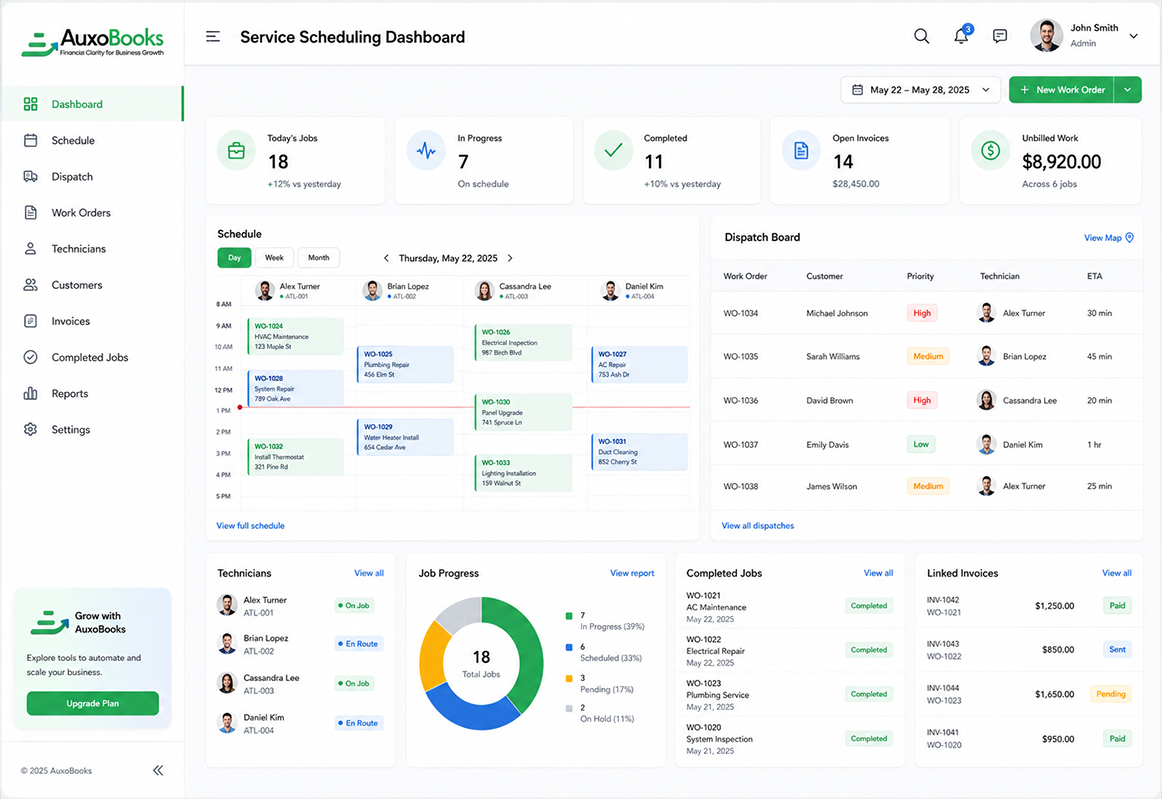Viewport: 1162px width, 799px height.
Task: Click blue Scheduled legend swatch
Action: [x=569, y=647]
